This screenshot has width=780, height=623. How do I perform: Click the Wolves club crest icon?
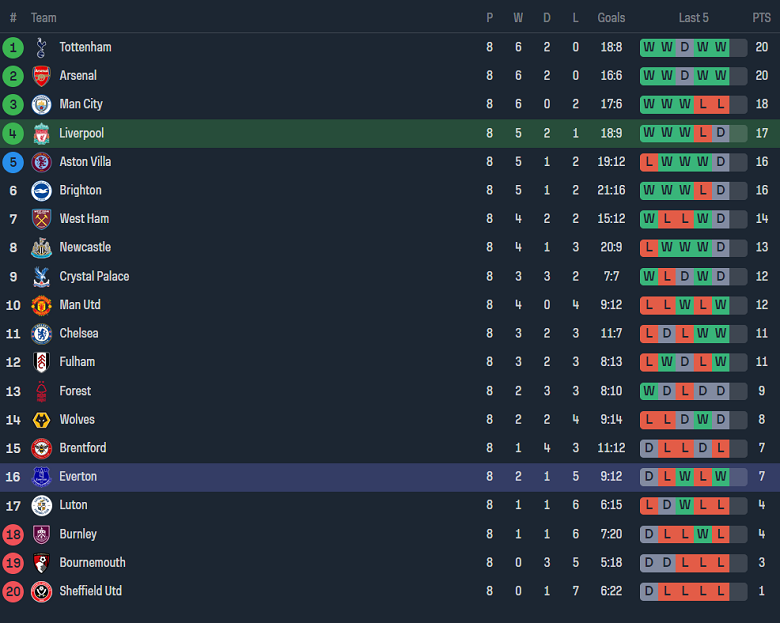[x=41, y=420]
